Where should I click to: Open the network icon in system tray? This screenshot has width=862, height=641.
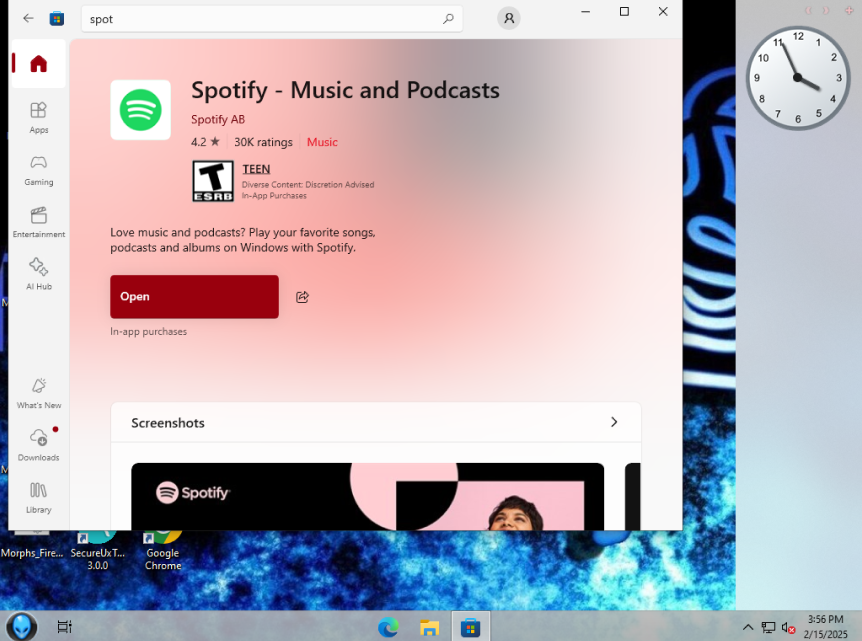click(x=768, y=627)
